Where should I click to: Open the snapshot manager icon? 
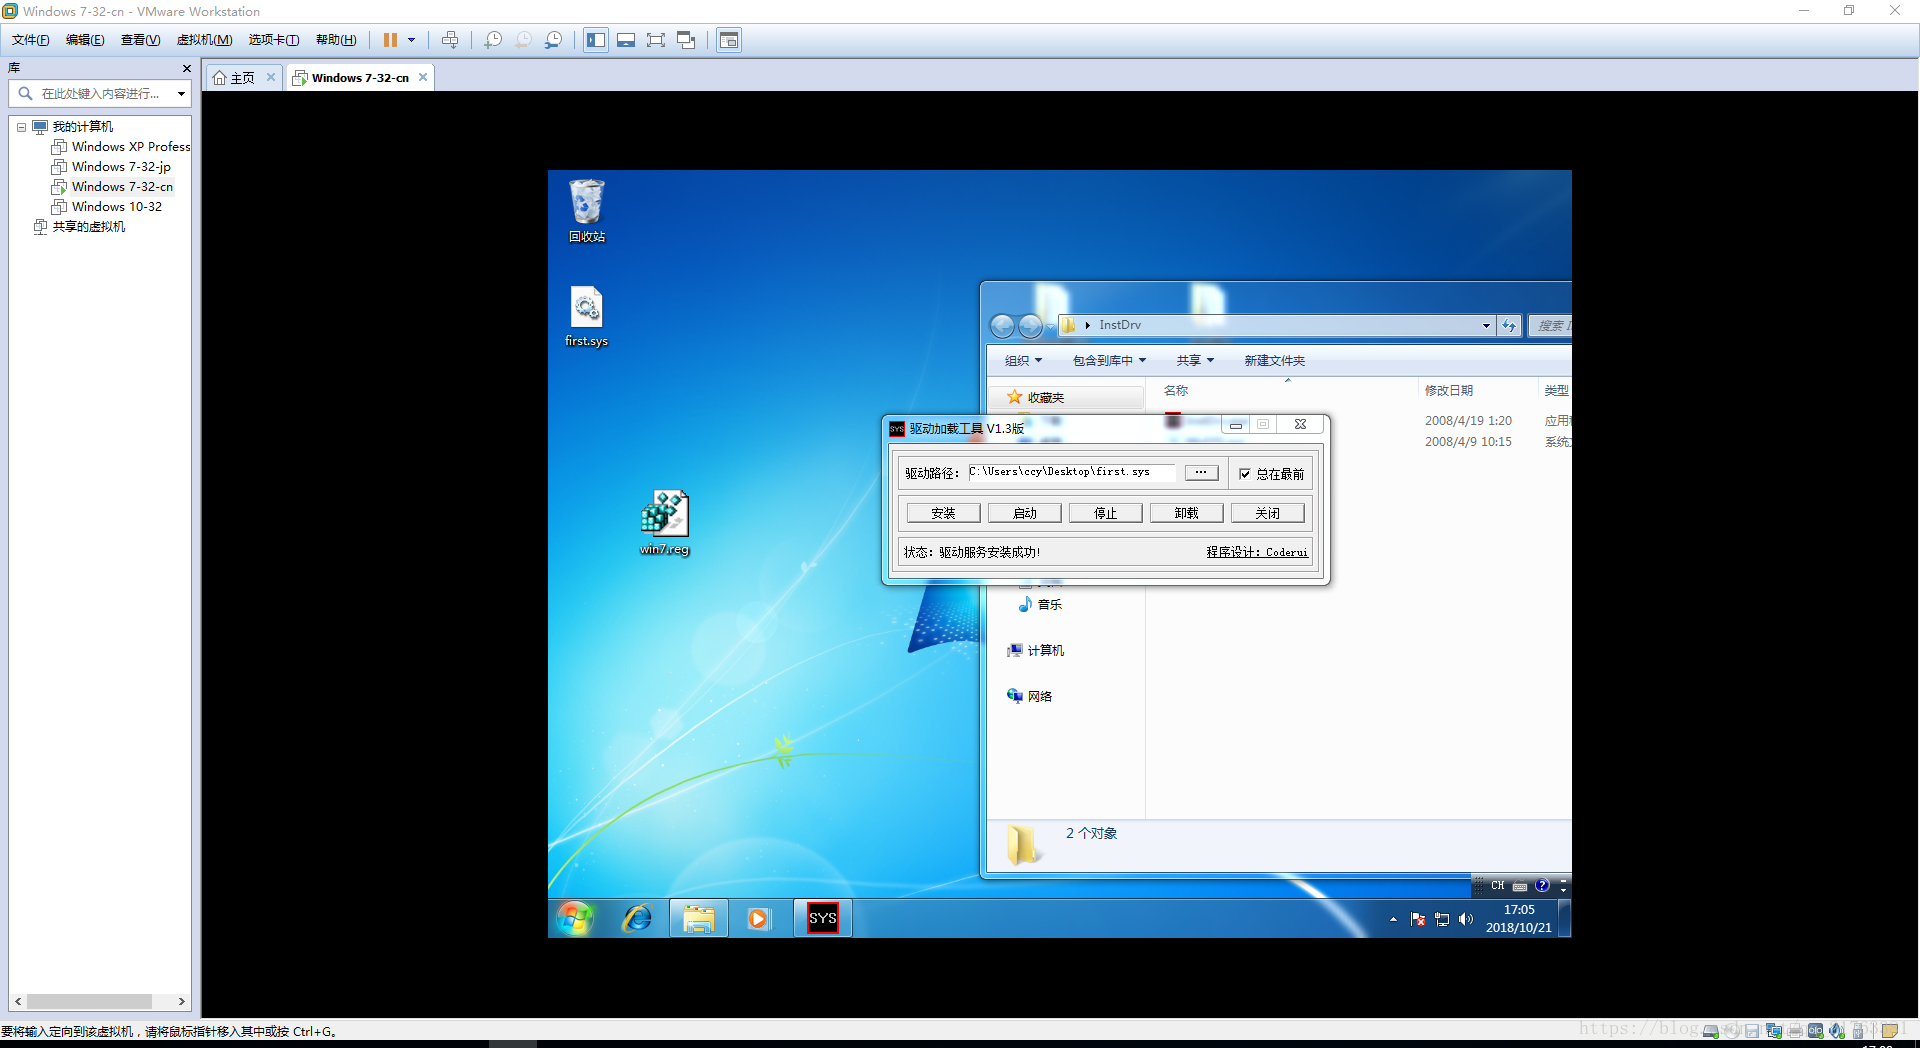pos(553,40)
